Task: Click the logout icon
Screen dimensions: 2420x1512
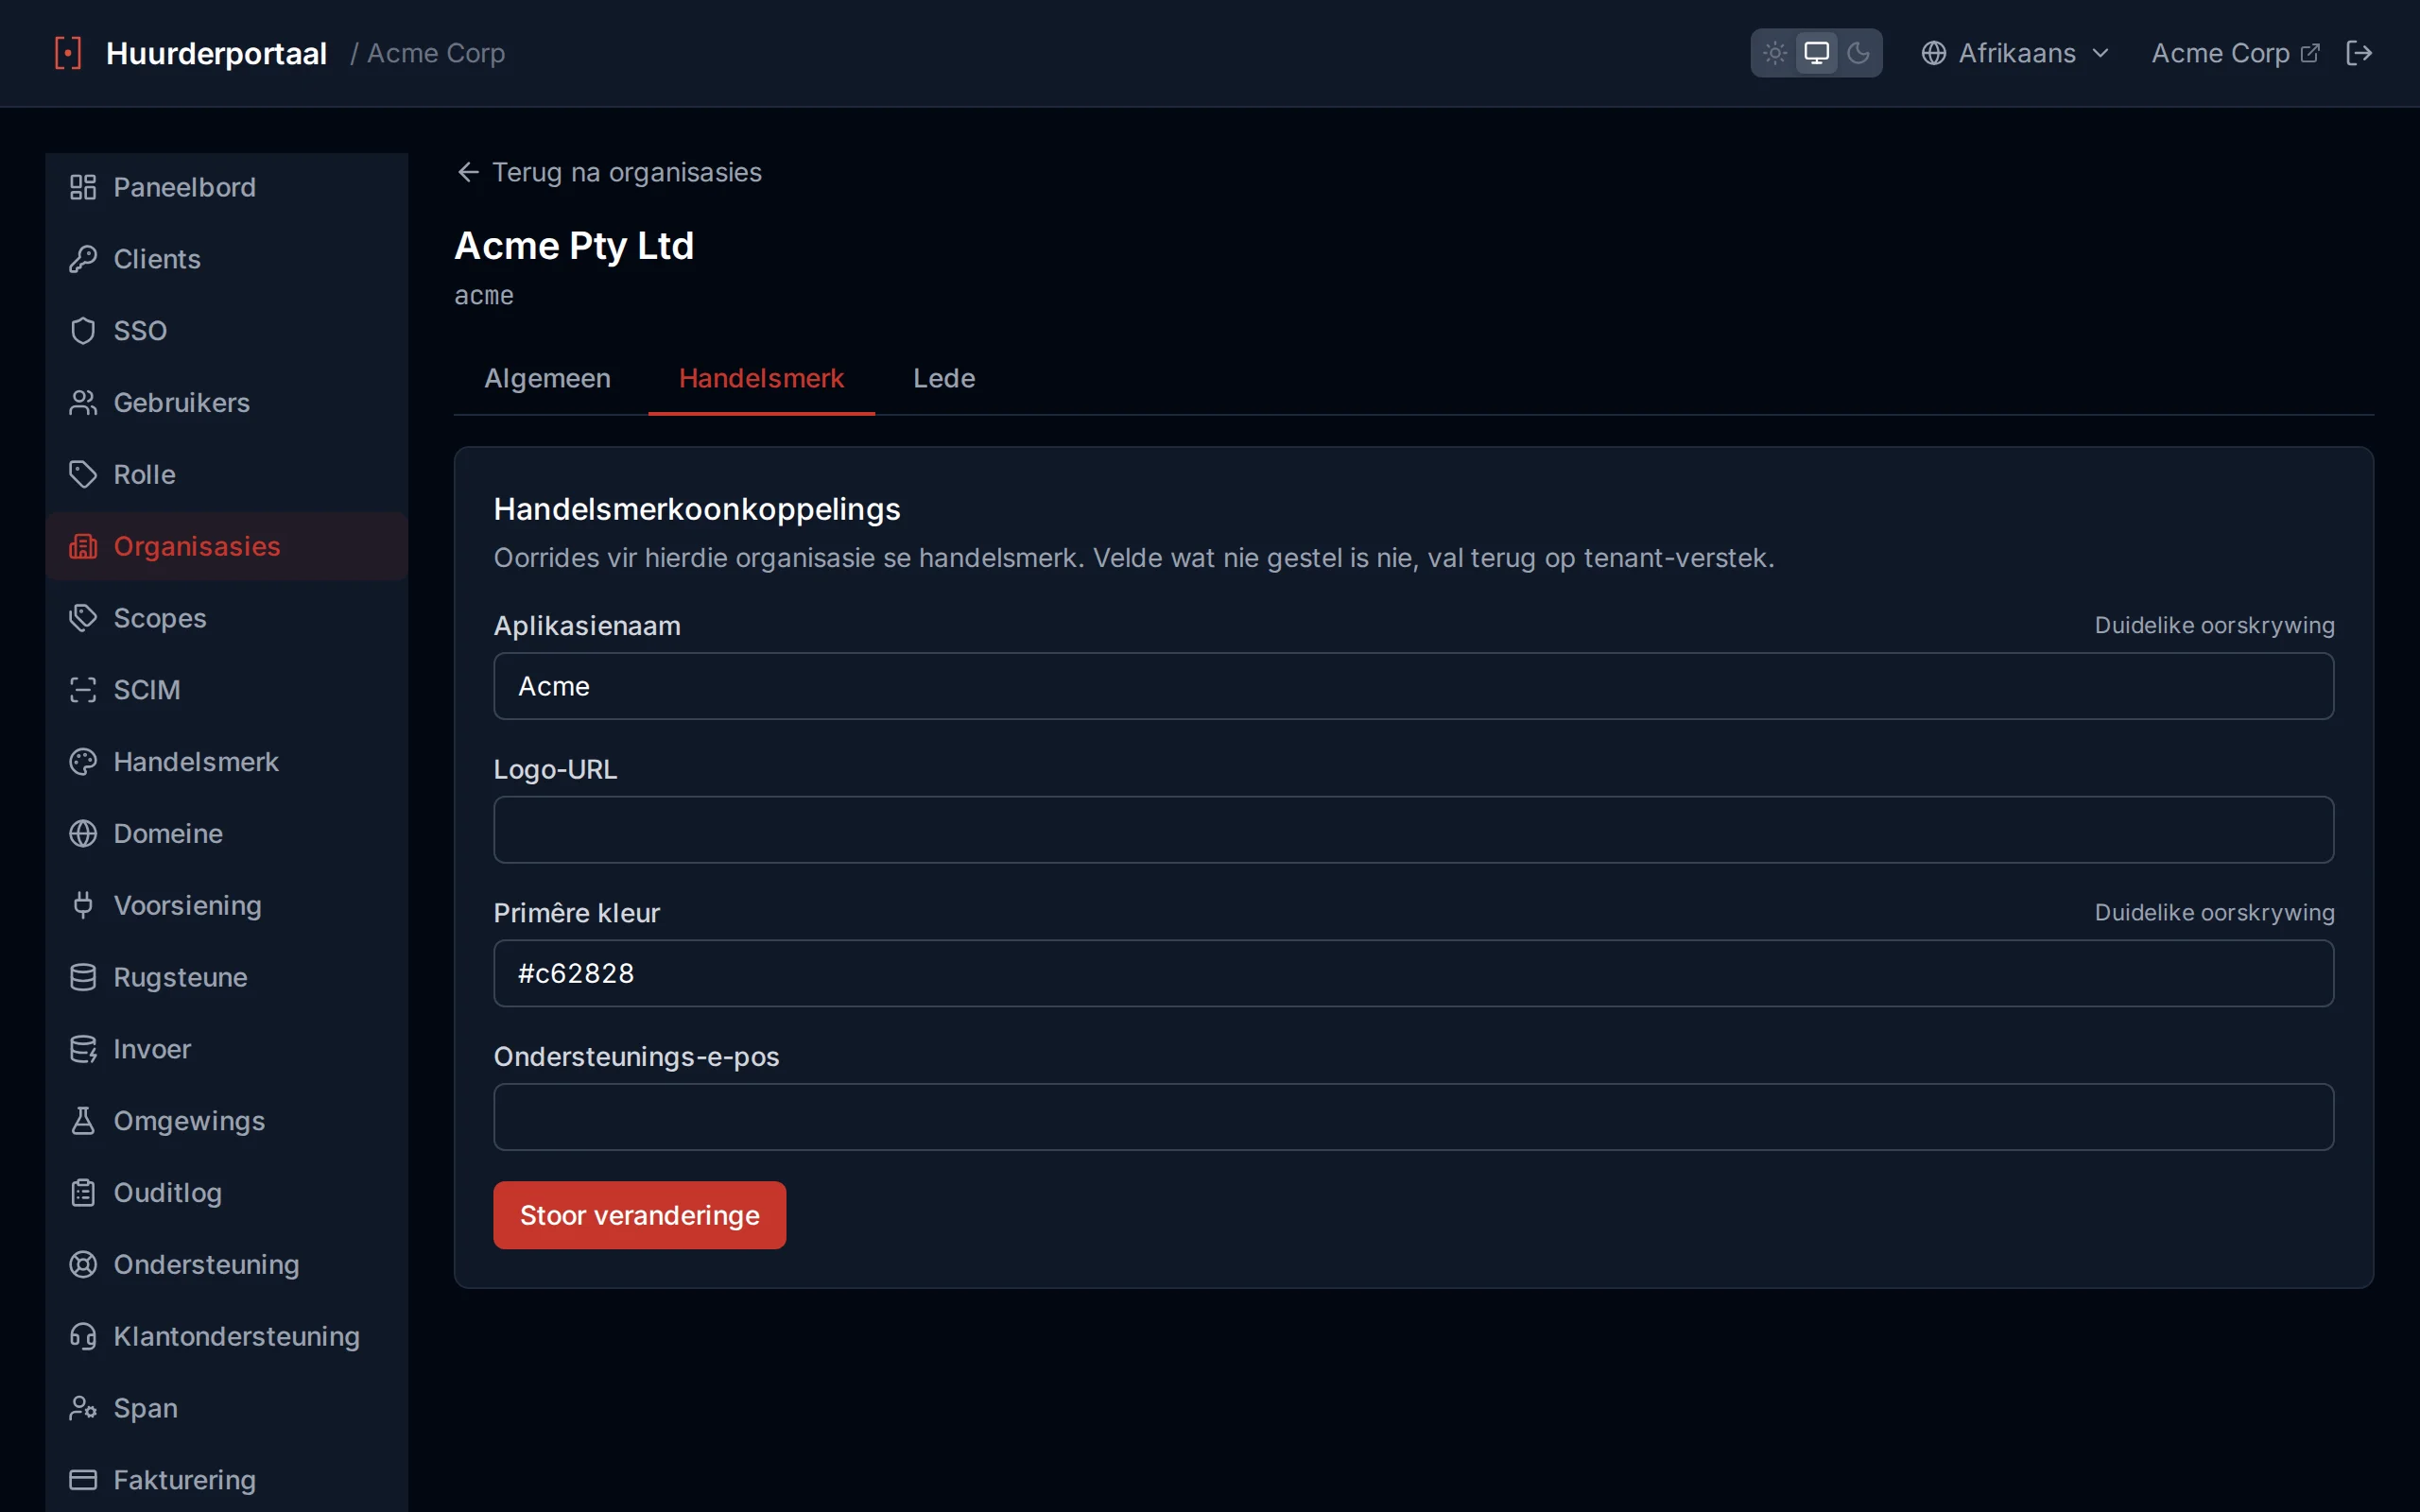Action: 2359,53
